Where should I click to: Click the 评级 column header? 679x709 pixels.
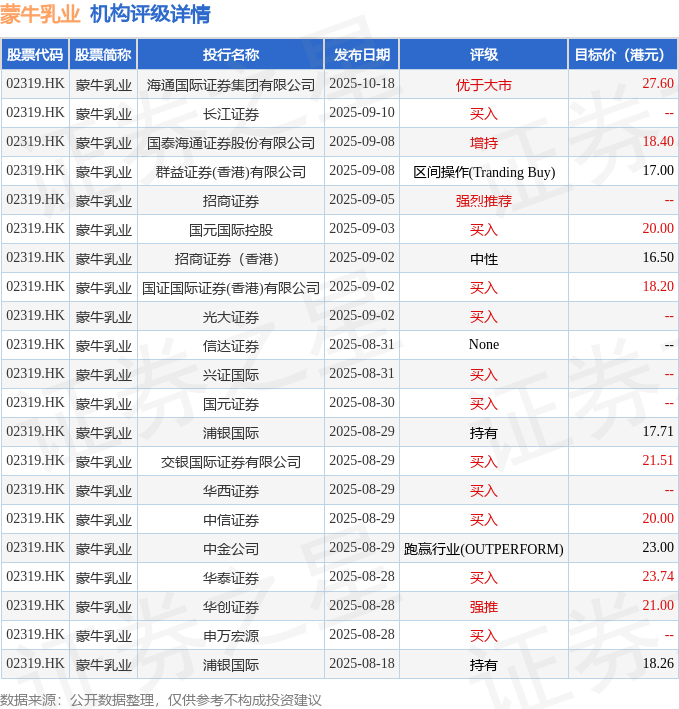pos(484,55)
